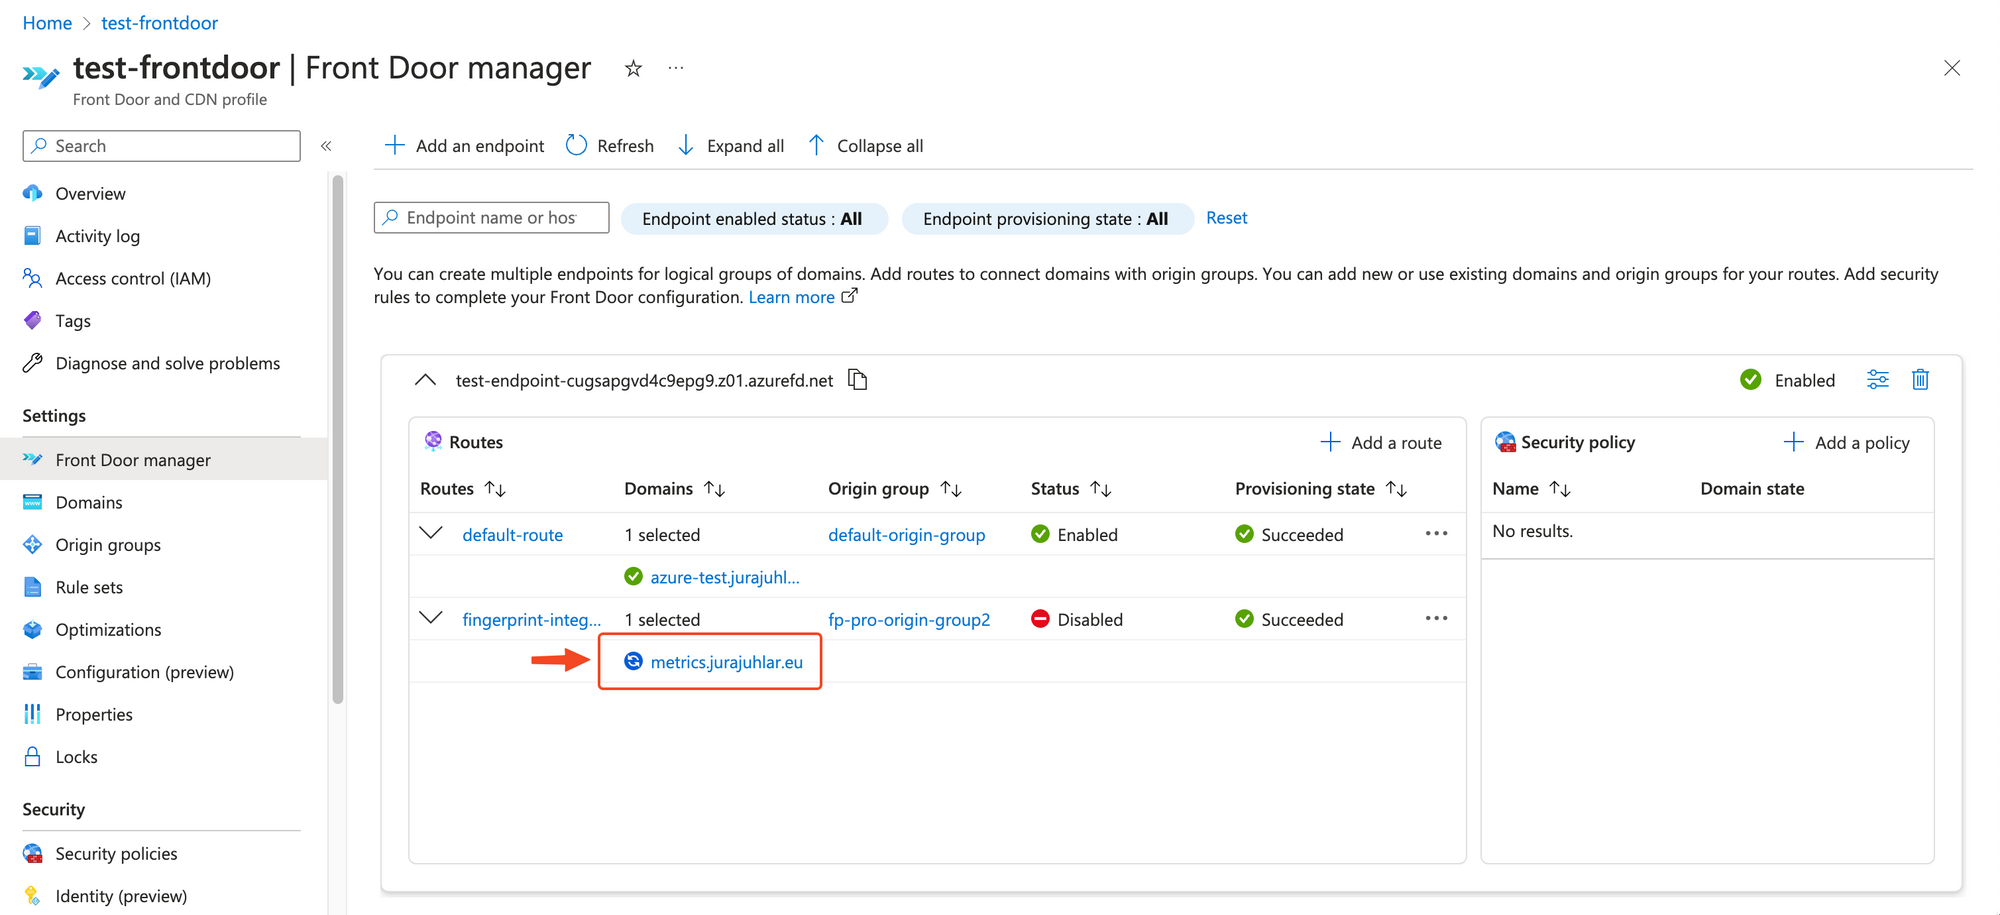Open the Domains menu item label

pos(89,502)
